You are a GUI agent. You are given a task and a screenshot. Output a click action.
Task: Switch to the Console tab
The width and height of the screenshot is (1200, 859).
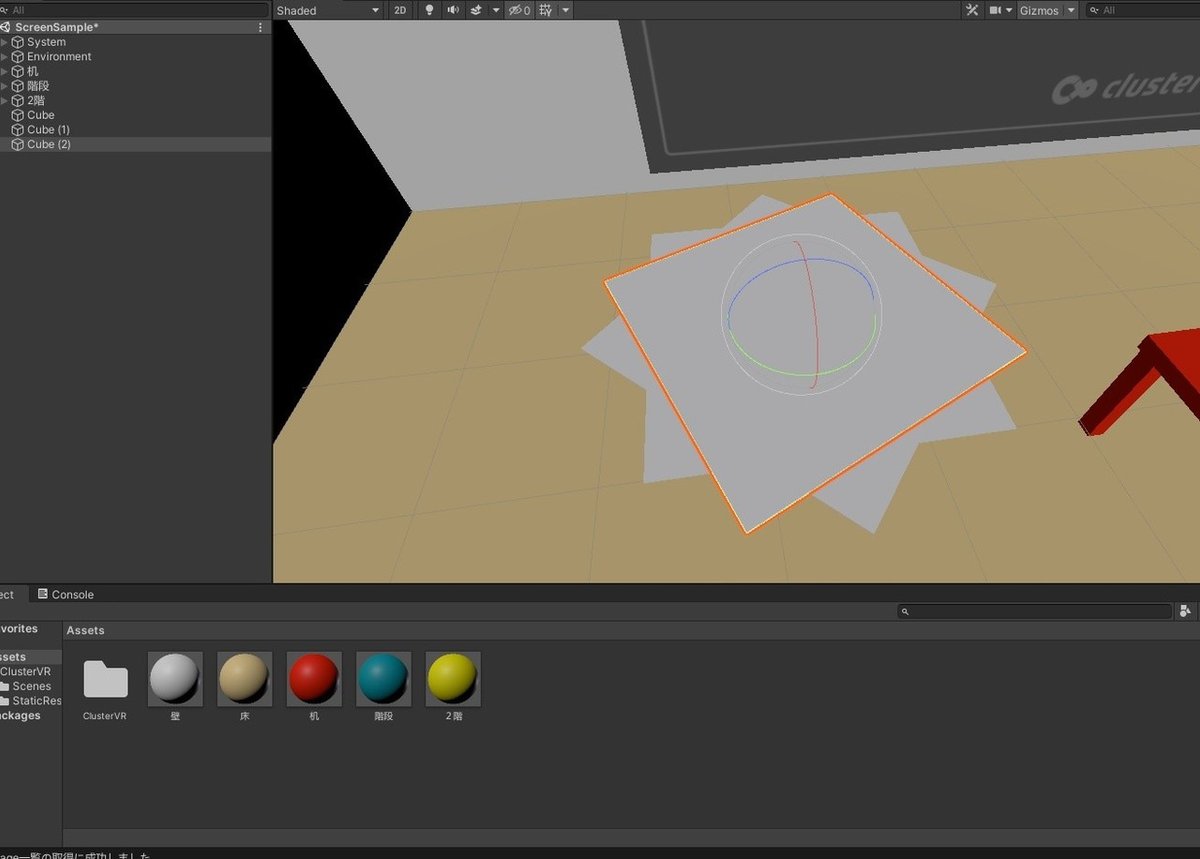tap(65, 594)
